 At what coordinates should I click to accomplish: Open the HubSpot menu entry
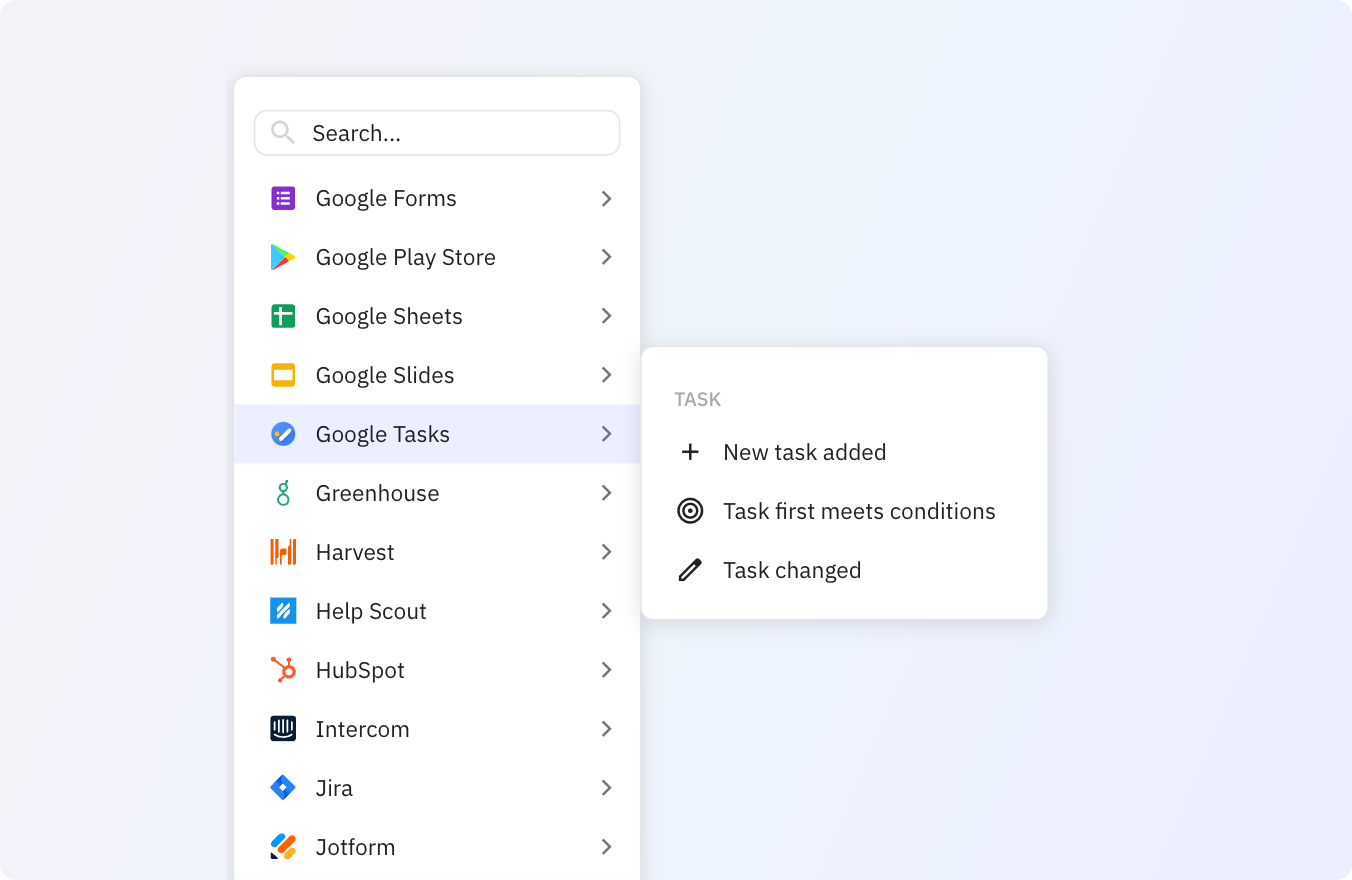click(437, 670)
